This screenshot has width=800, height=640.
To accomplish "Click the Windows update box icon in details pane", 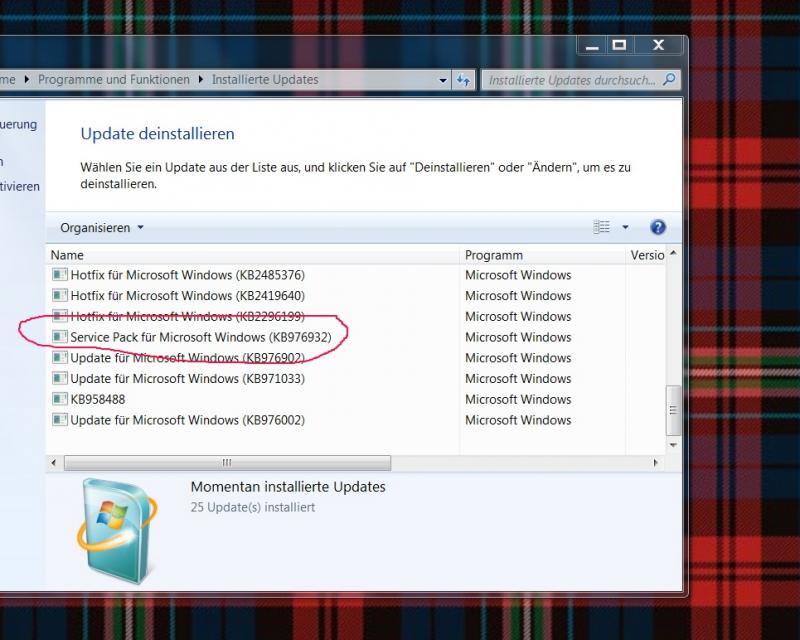I will (x=118, y=531).
